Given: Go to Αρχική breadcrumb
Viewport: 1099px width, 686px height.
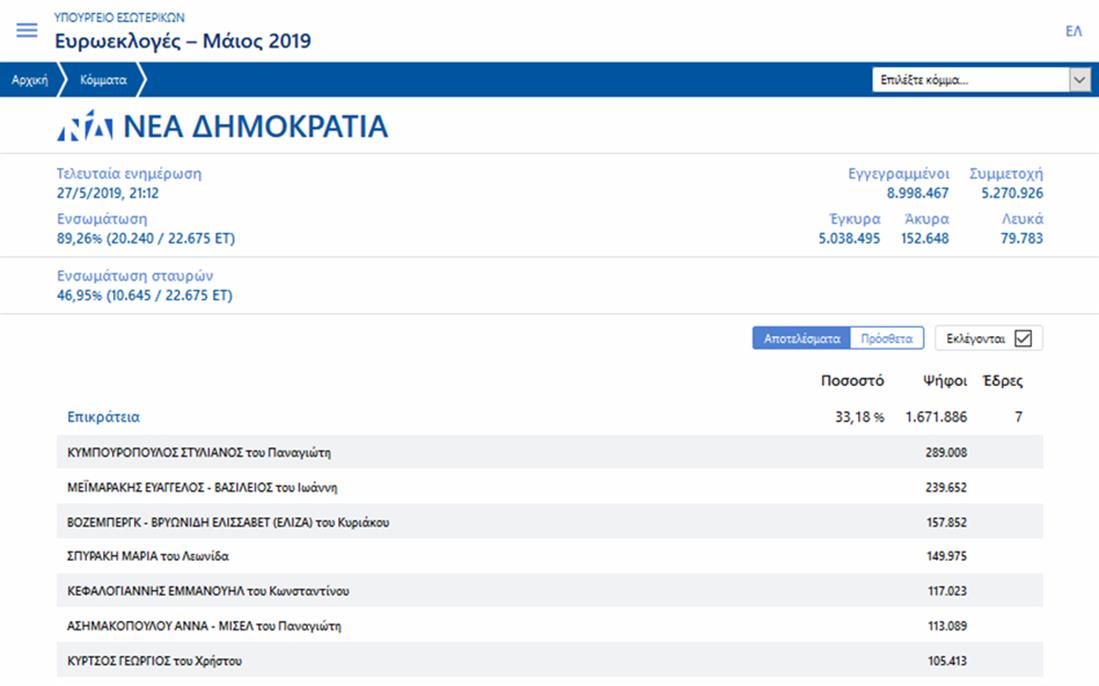Looking at the screenshot, I should tap(30, 80).
